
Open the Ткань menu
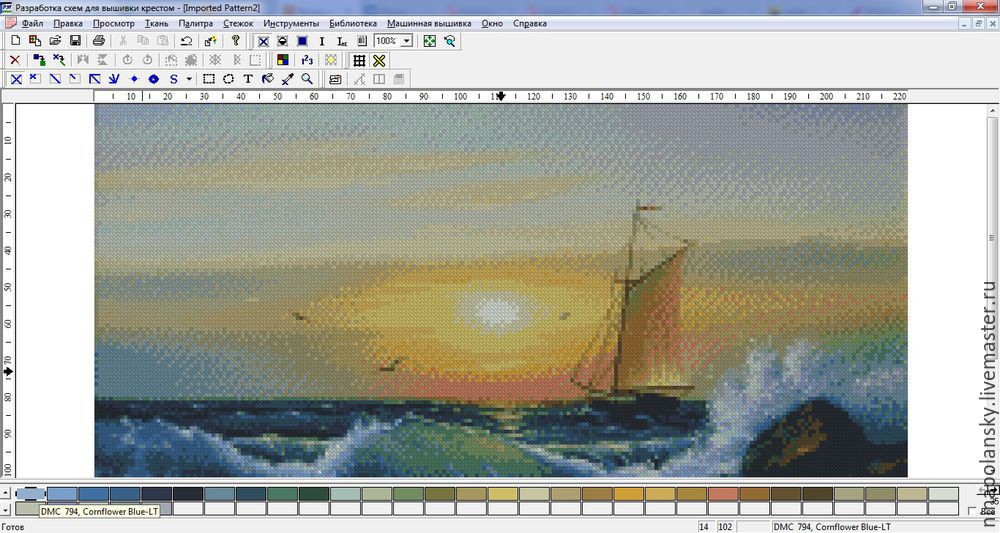[156, 24]
